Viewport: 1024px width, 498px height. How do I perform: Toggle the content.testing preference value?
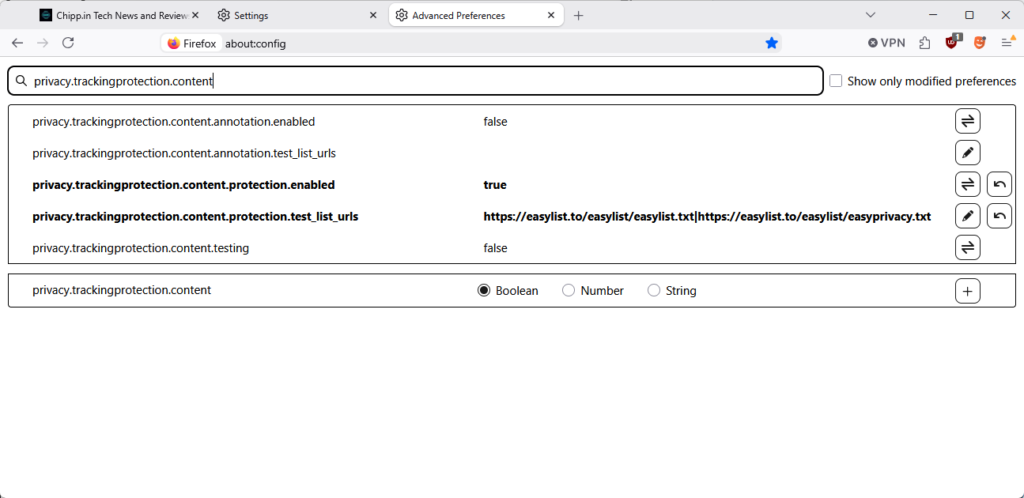(967, 247)
